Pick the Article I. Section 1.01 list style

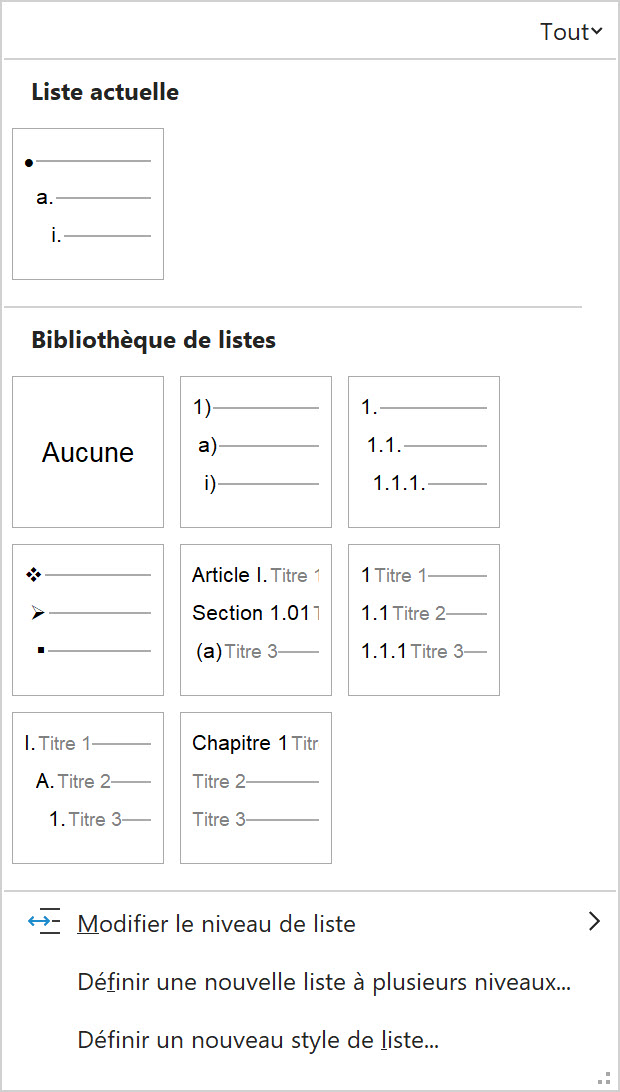pyautogui.click(x=256, y=620)
